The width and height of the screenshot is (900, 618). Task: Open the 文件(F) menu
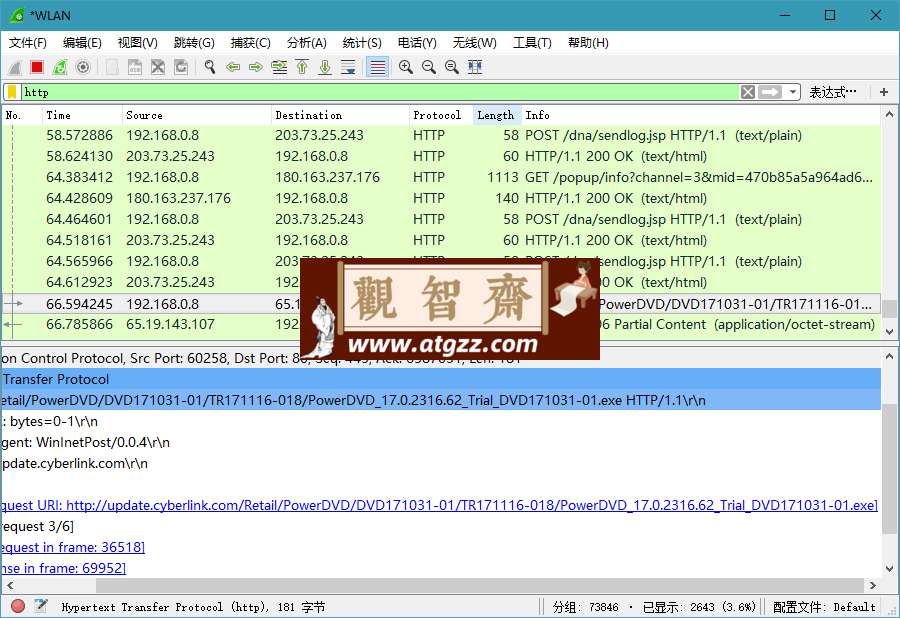[28, 43]
